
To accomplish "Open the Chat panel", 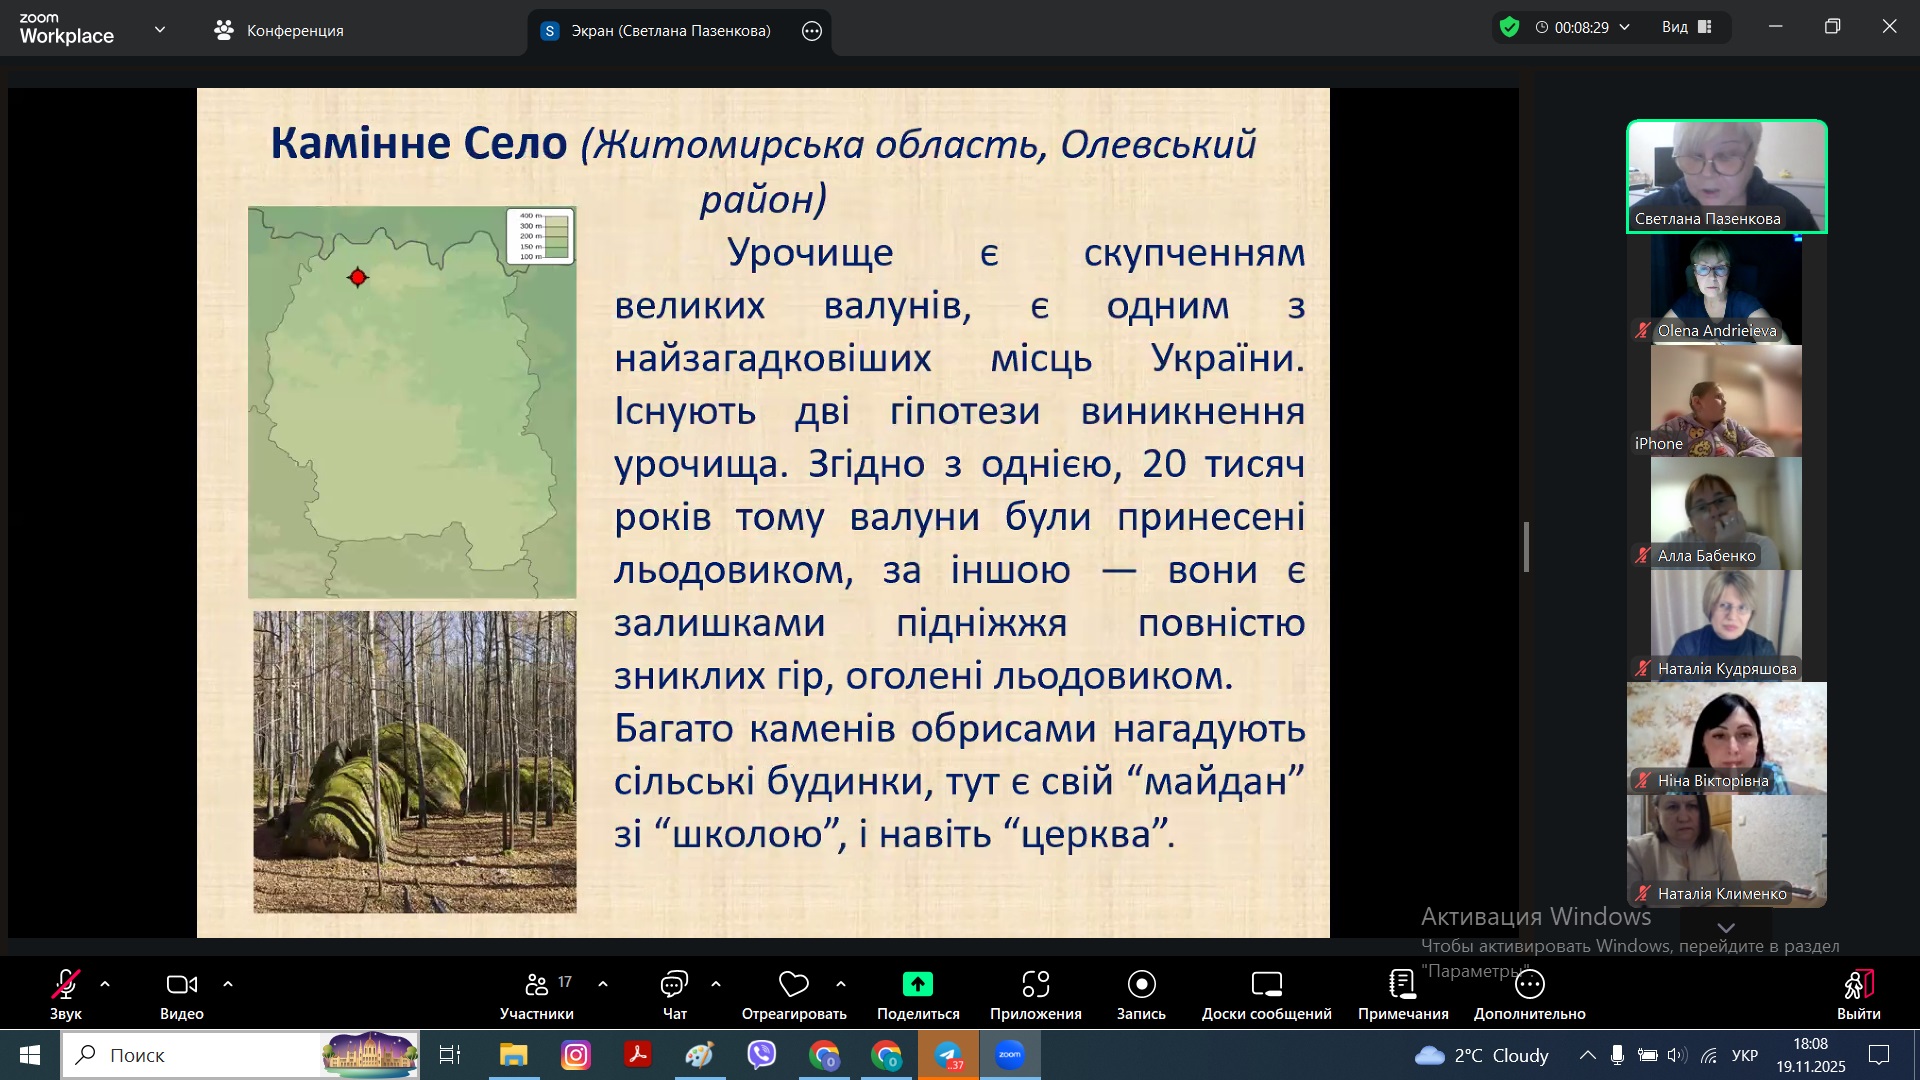I will (x=674, y=985).
